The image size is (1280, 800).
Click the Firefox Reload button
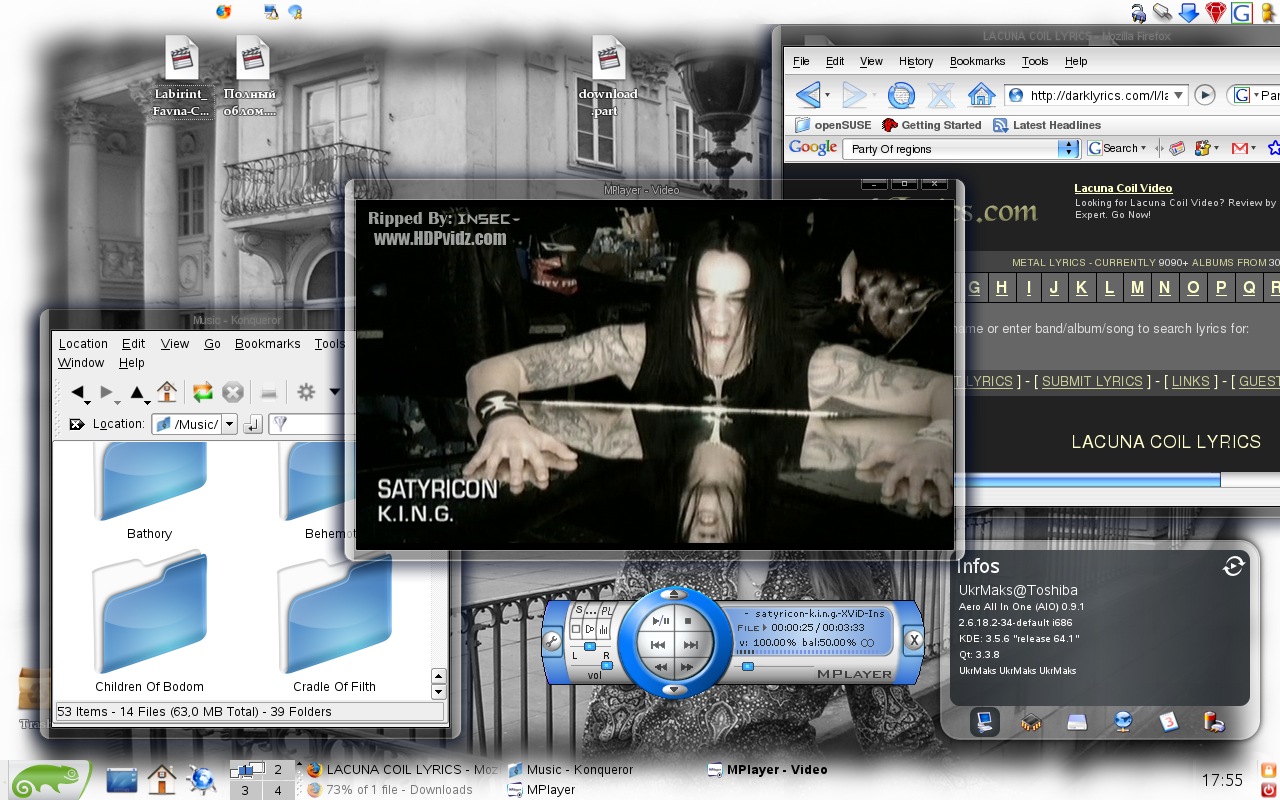pyautogui.click(x=901, y=95)
